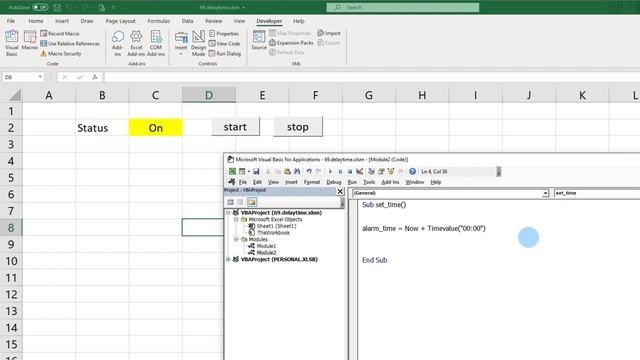Collapse the Modules folder in project tree
The image size is (640, 360).
(236, 239)
